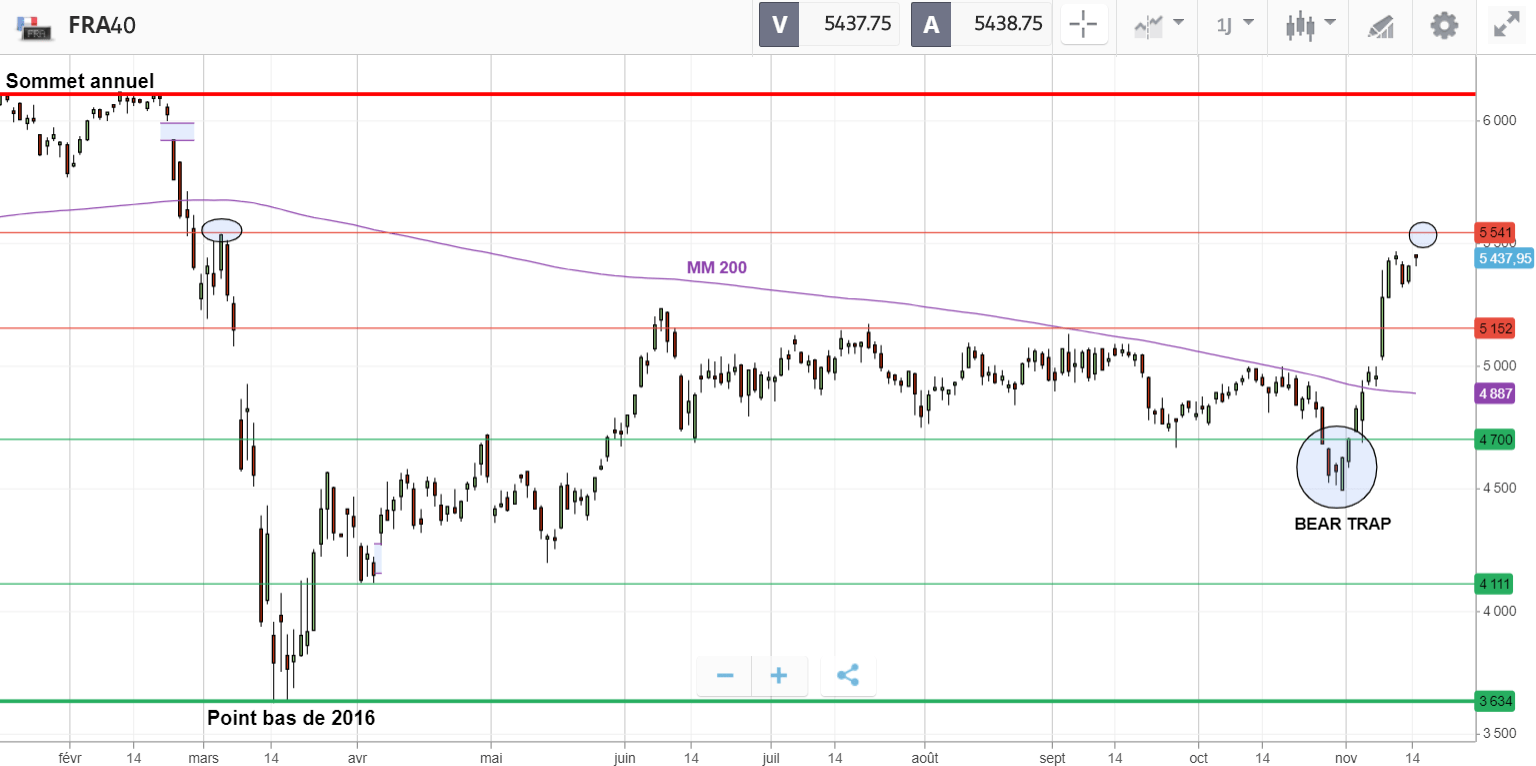Screen dimensions: 1536x766
Task: Open chart settings gear
Action: pos(1444,25)
